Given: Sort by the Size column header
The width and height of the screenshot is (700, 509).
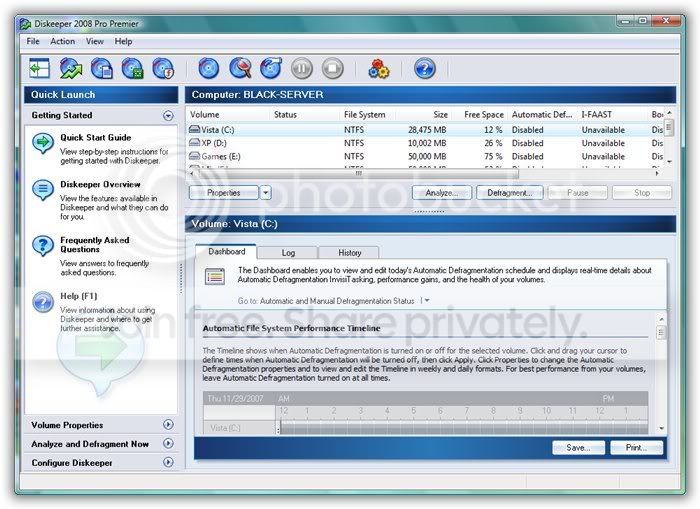Looking at the screenshot, I should 424,115.
